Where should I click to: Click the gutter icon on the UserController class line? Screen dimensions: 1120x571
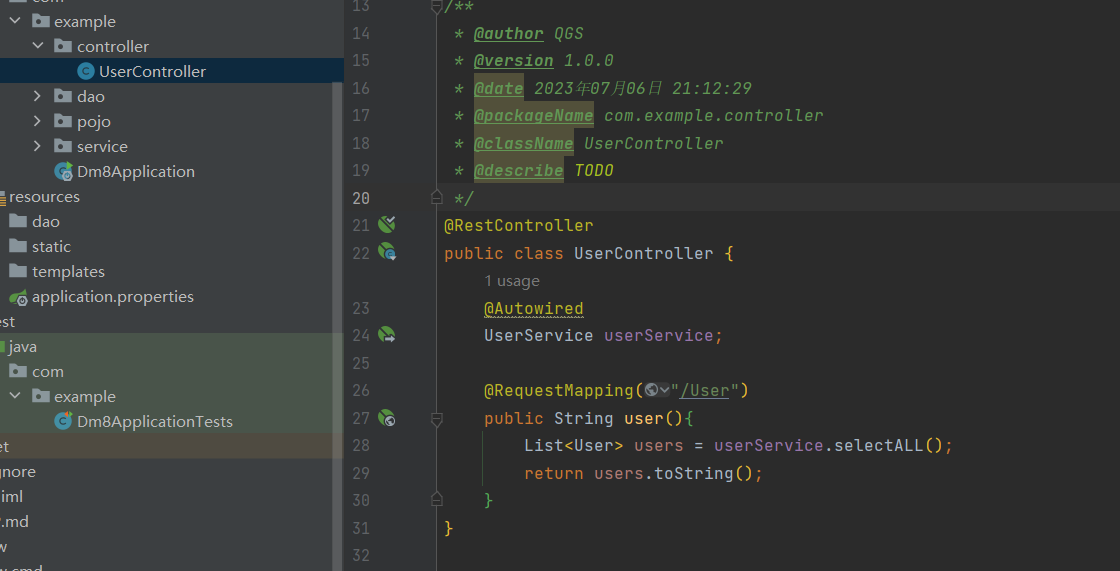click(387, 253)
